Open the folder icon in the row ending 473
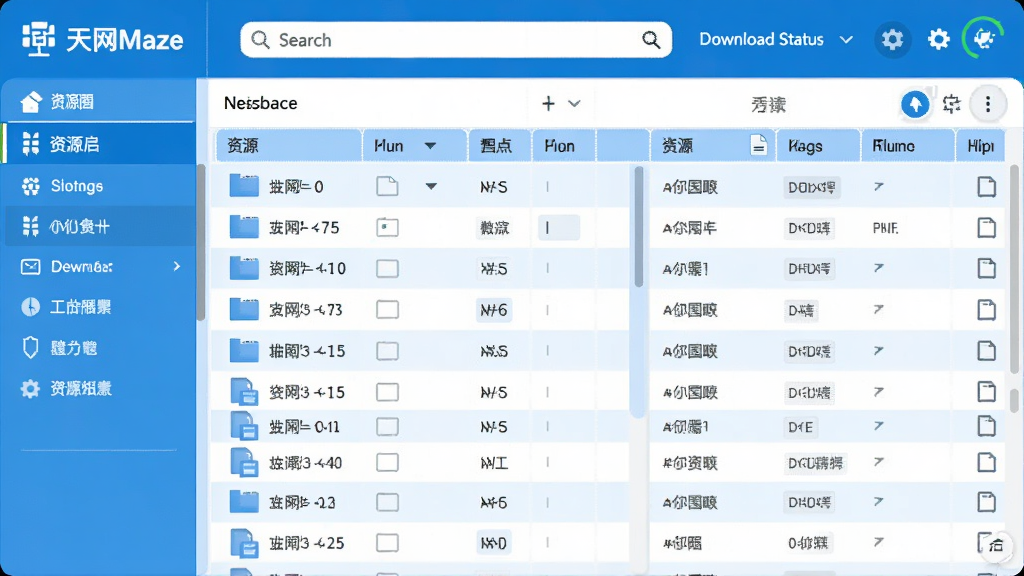Screen dimensions: 1024x576 coord(244,309)
